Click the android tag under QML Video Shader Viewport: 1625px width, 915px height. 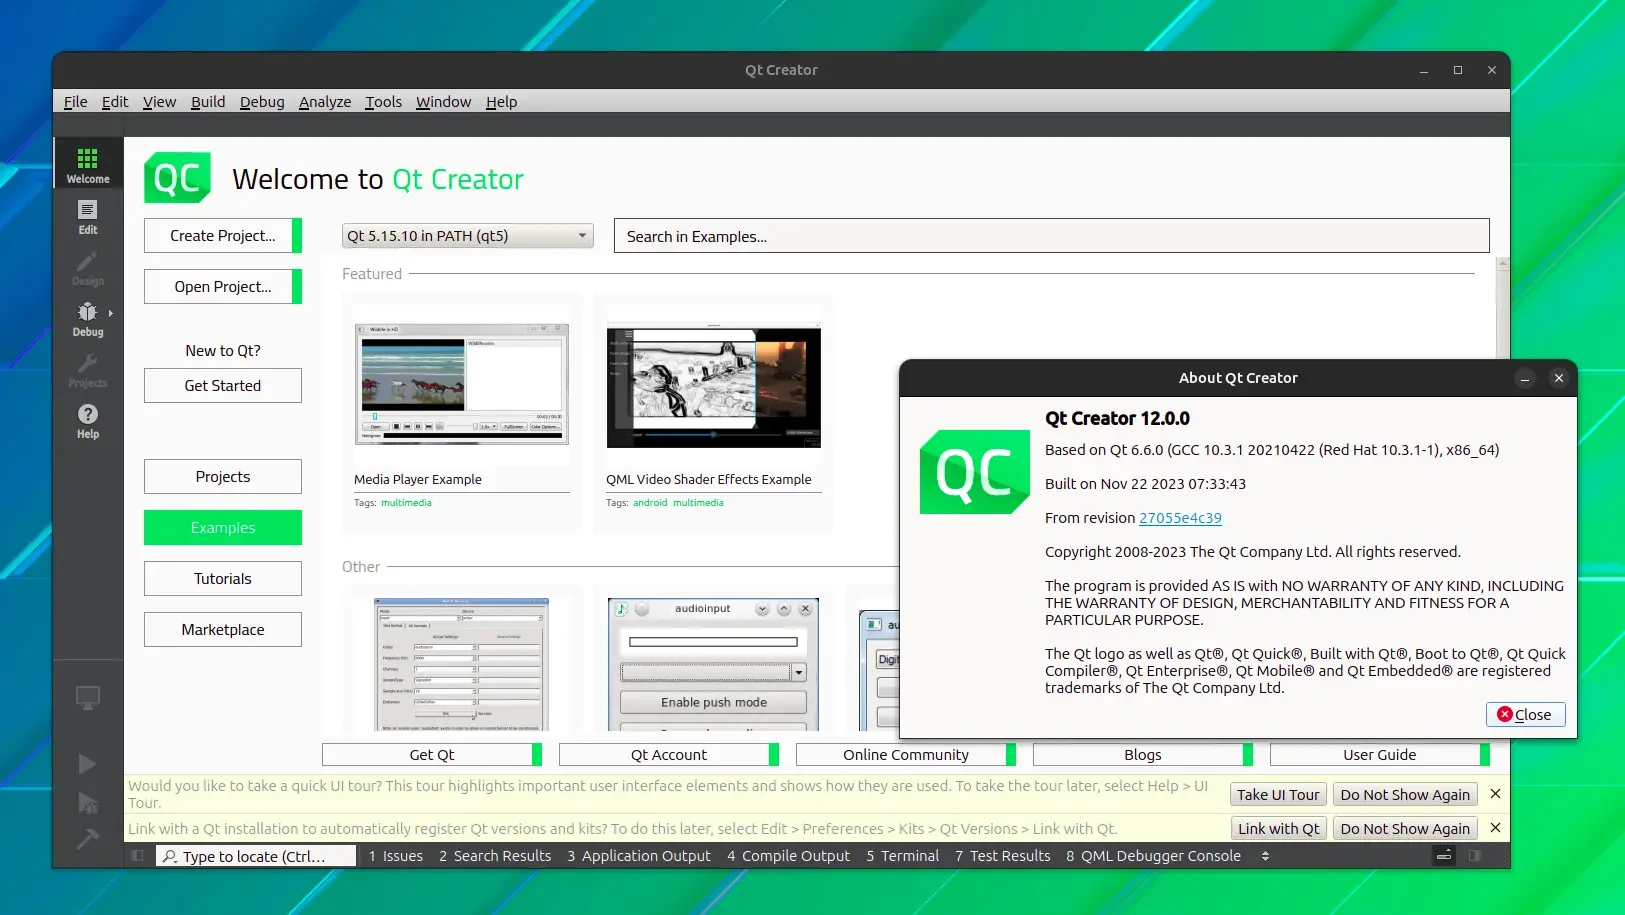(650, 503)
